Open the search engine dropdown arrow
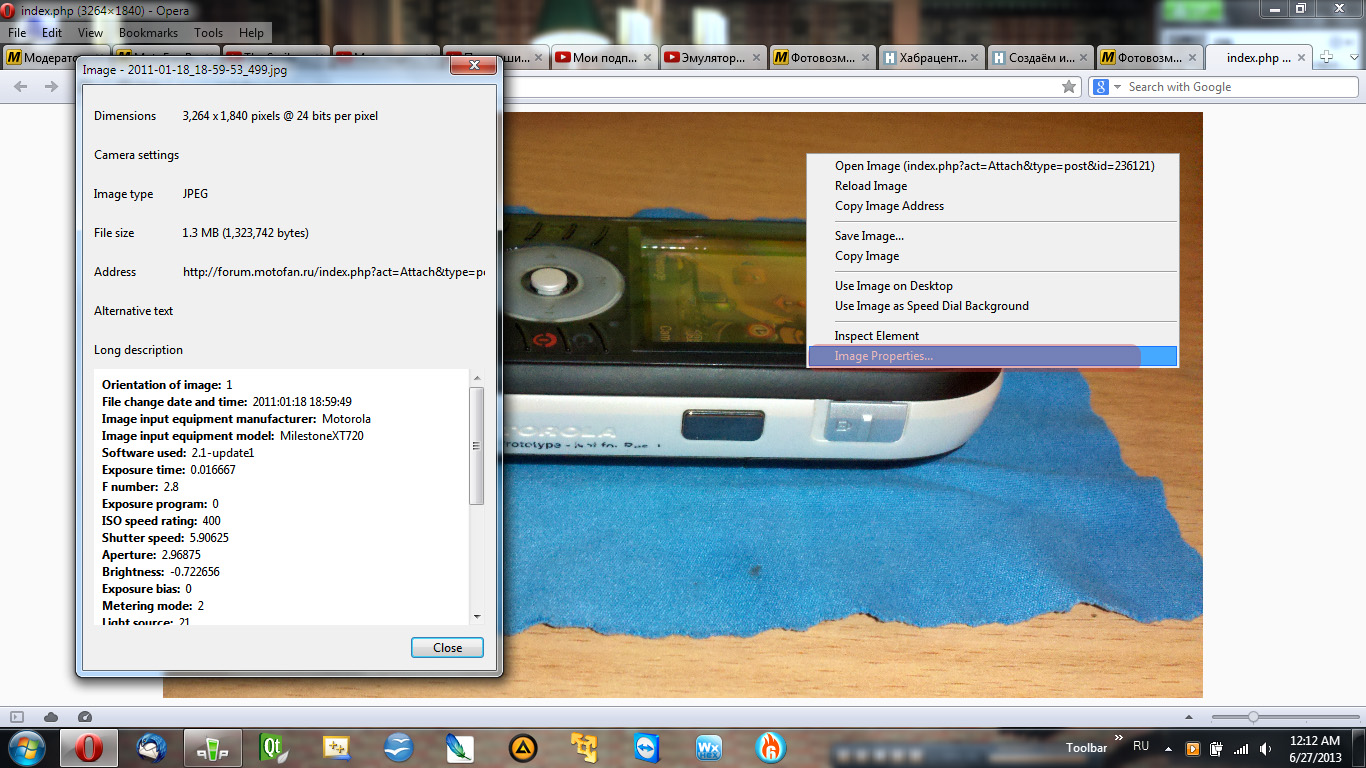 pyautogui.click(x=1118, y=87)
